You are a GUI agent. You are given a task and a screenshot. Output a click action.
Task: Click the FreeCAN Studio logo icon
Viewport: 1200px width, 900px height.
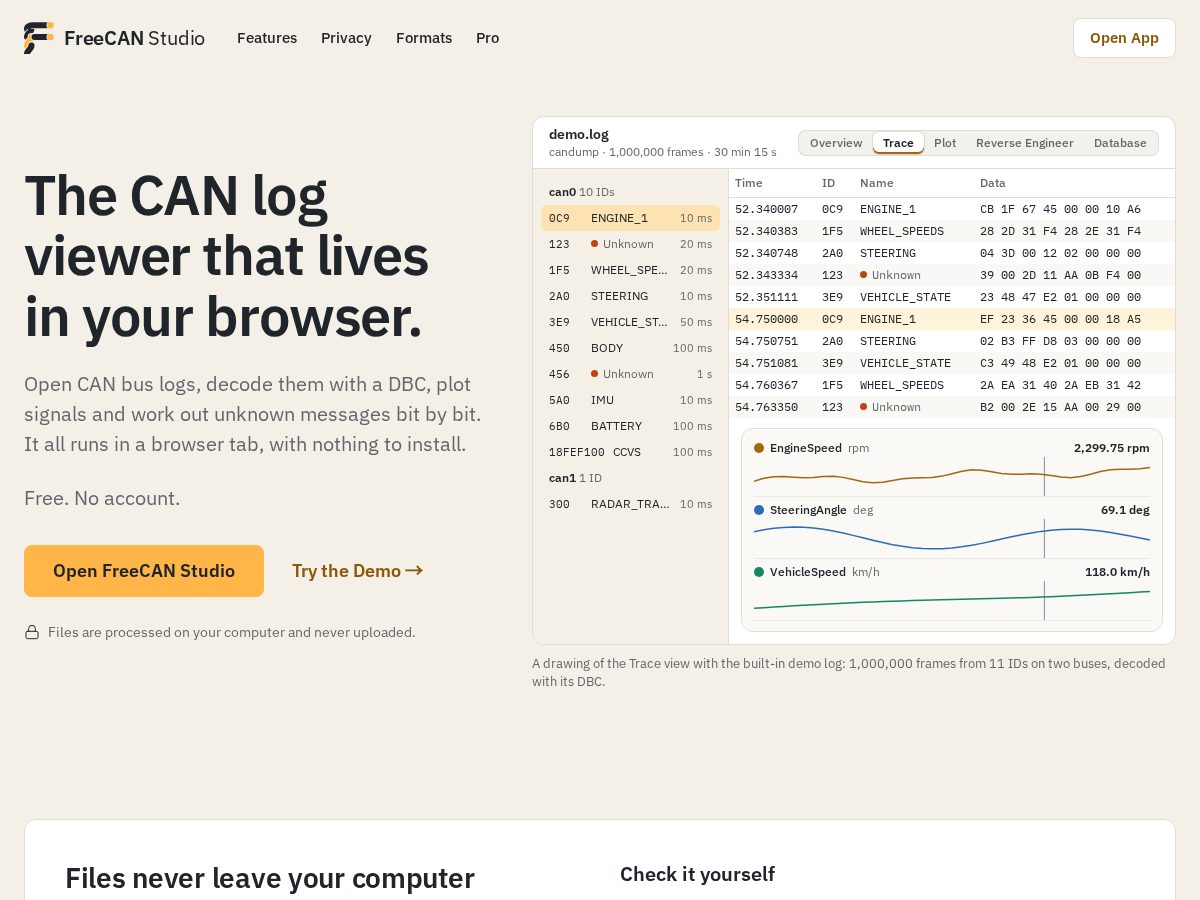pyautogui.click(x=39, y=38)
